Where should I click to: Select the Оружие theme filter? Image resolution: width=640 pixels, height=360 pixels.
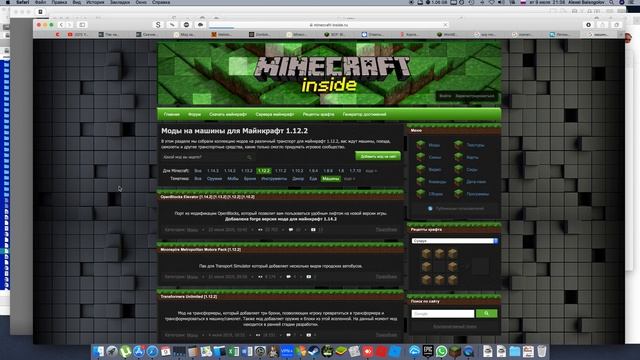point(214,179)
